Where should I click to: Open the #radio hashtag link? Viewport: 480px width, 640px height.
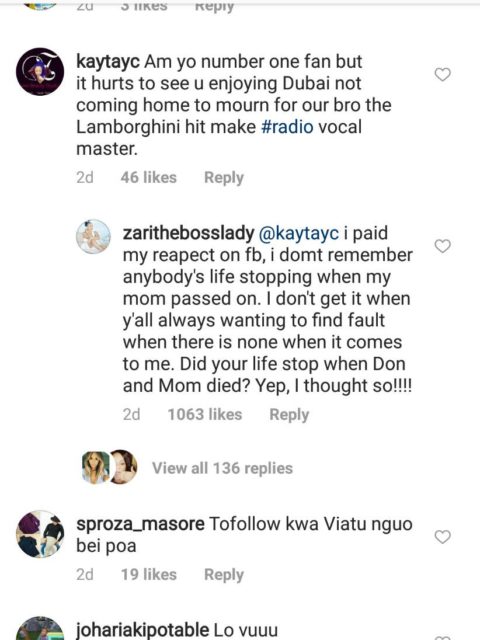[287, 127]
